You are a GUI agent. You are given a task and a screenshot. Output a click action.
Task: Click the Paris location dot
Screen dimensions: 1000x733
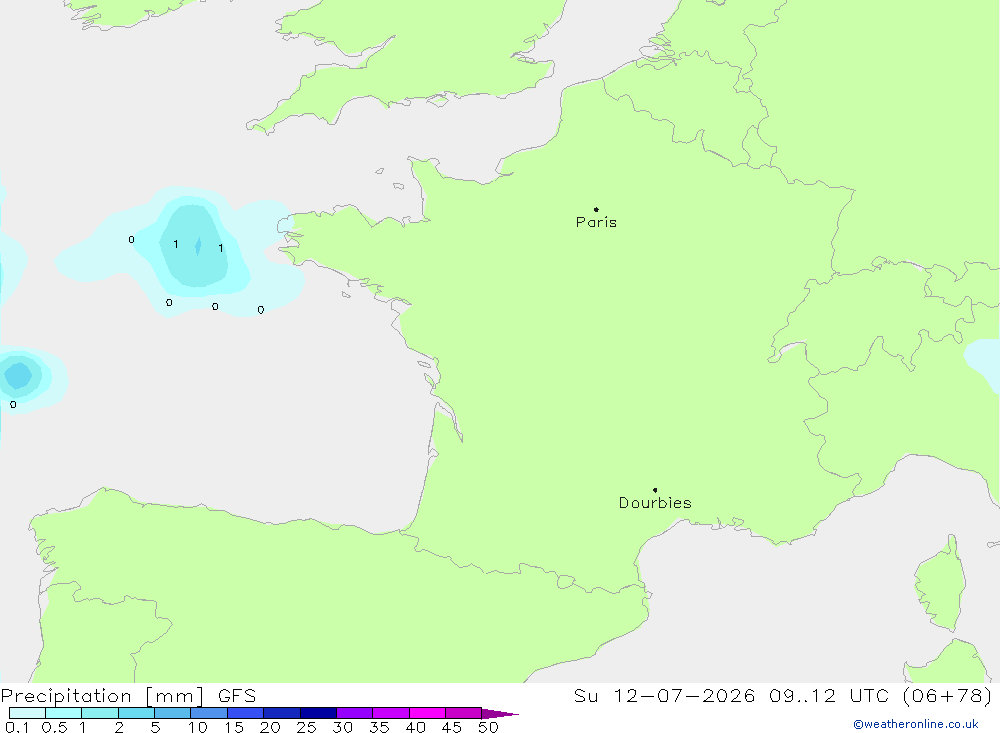[x=596, y=209]
